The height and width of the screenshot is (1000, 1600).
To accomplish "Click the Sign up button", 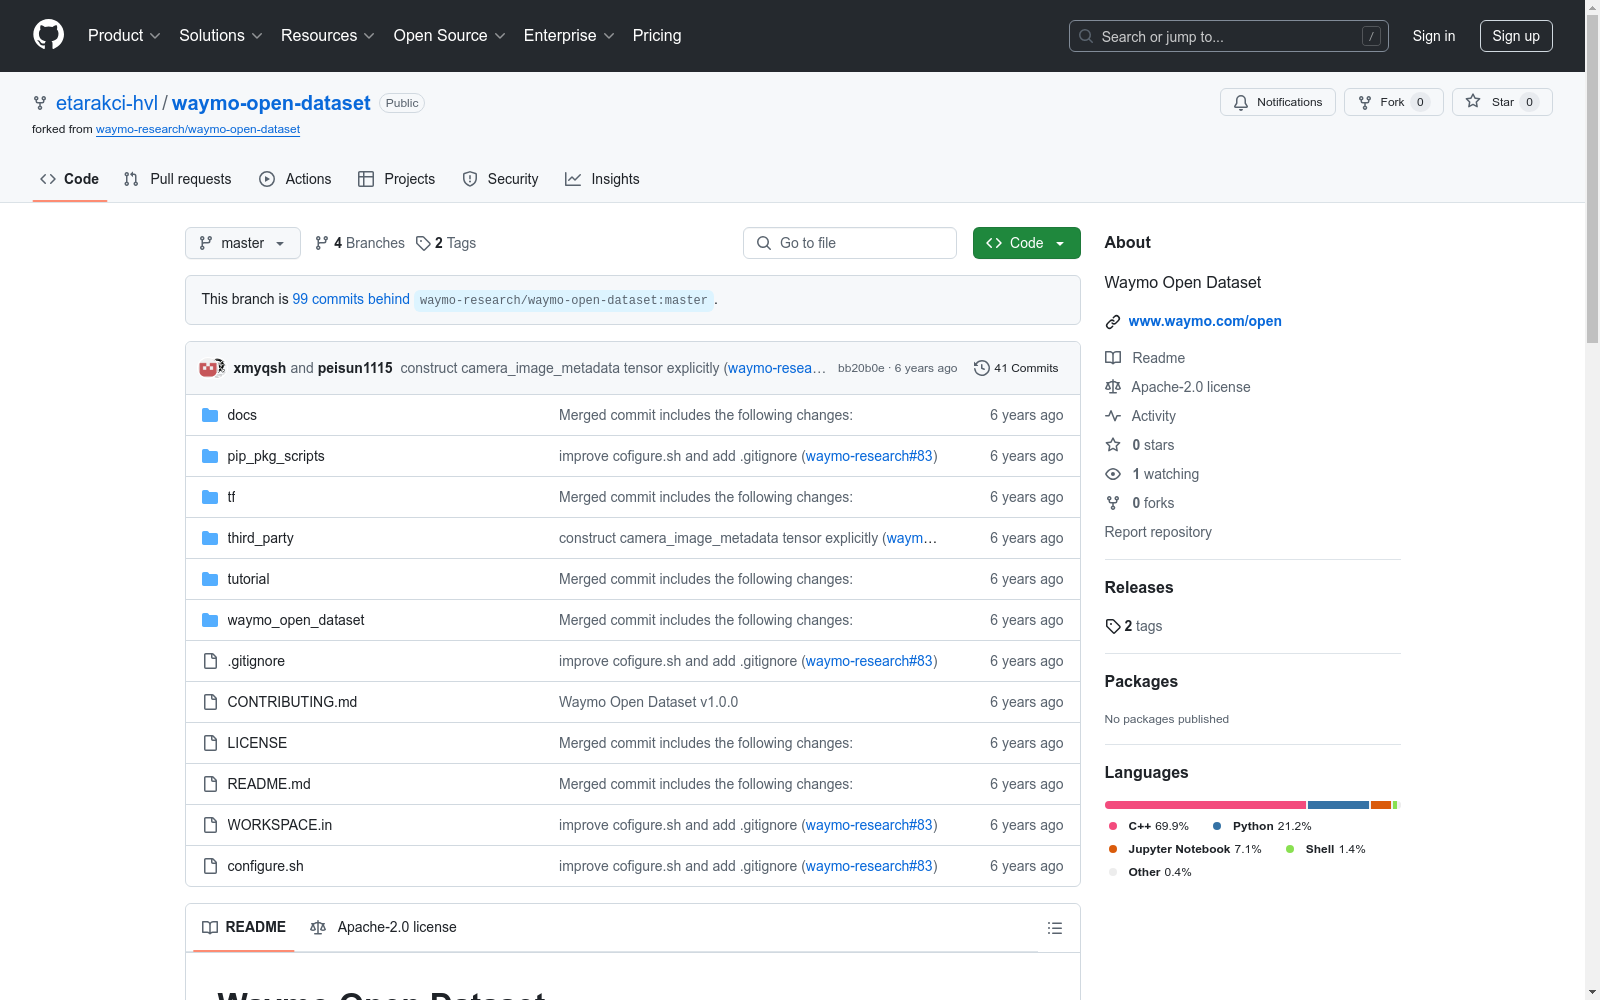I will coord(1516,36).
